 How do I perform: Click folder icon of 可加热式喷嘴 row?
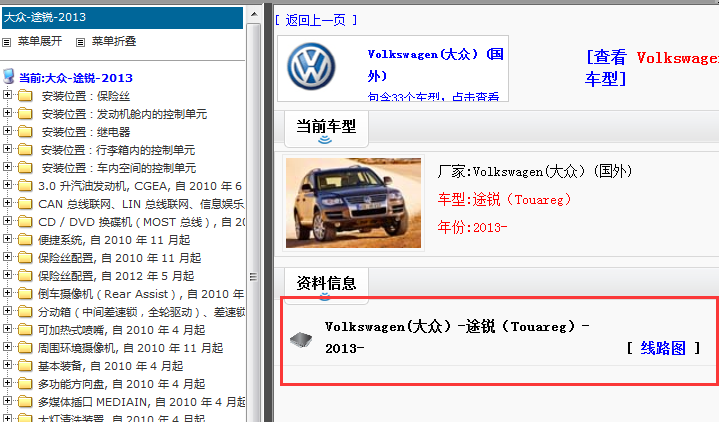click(25, 330)
